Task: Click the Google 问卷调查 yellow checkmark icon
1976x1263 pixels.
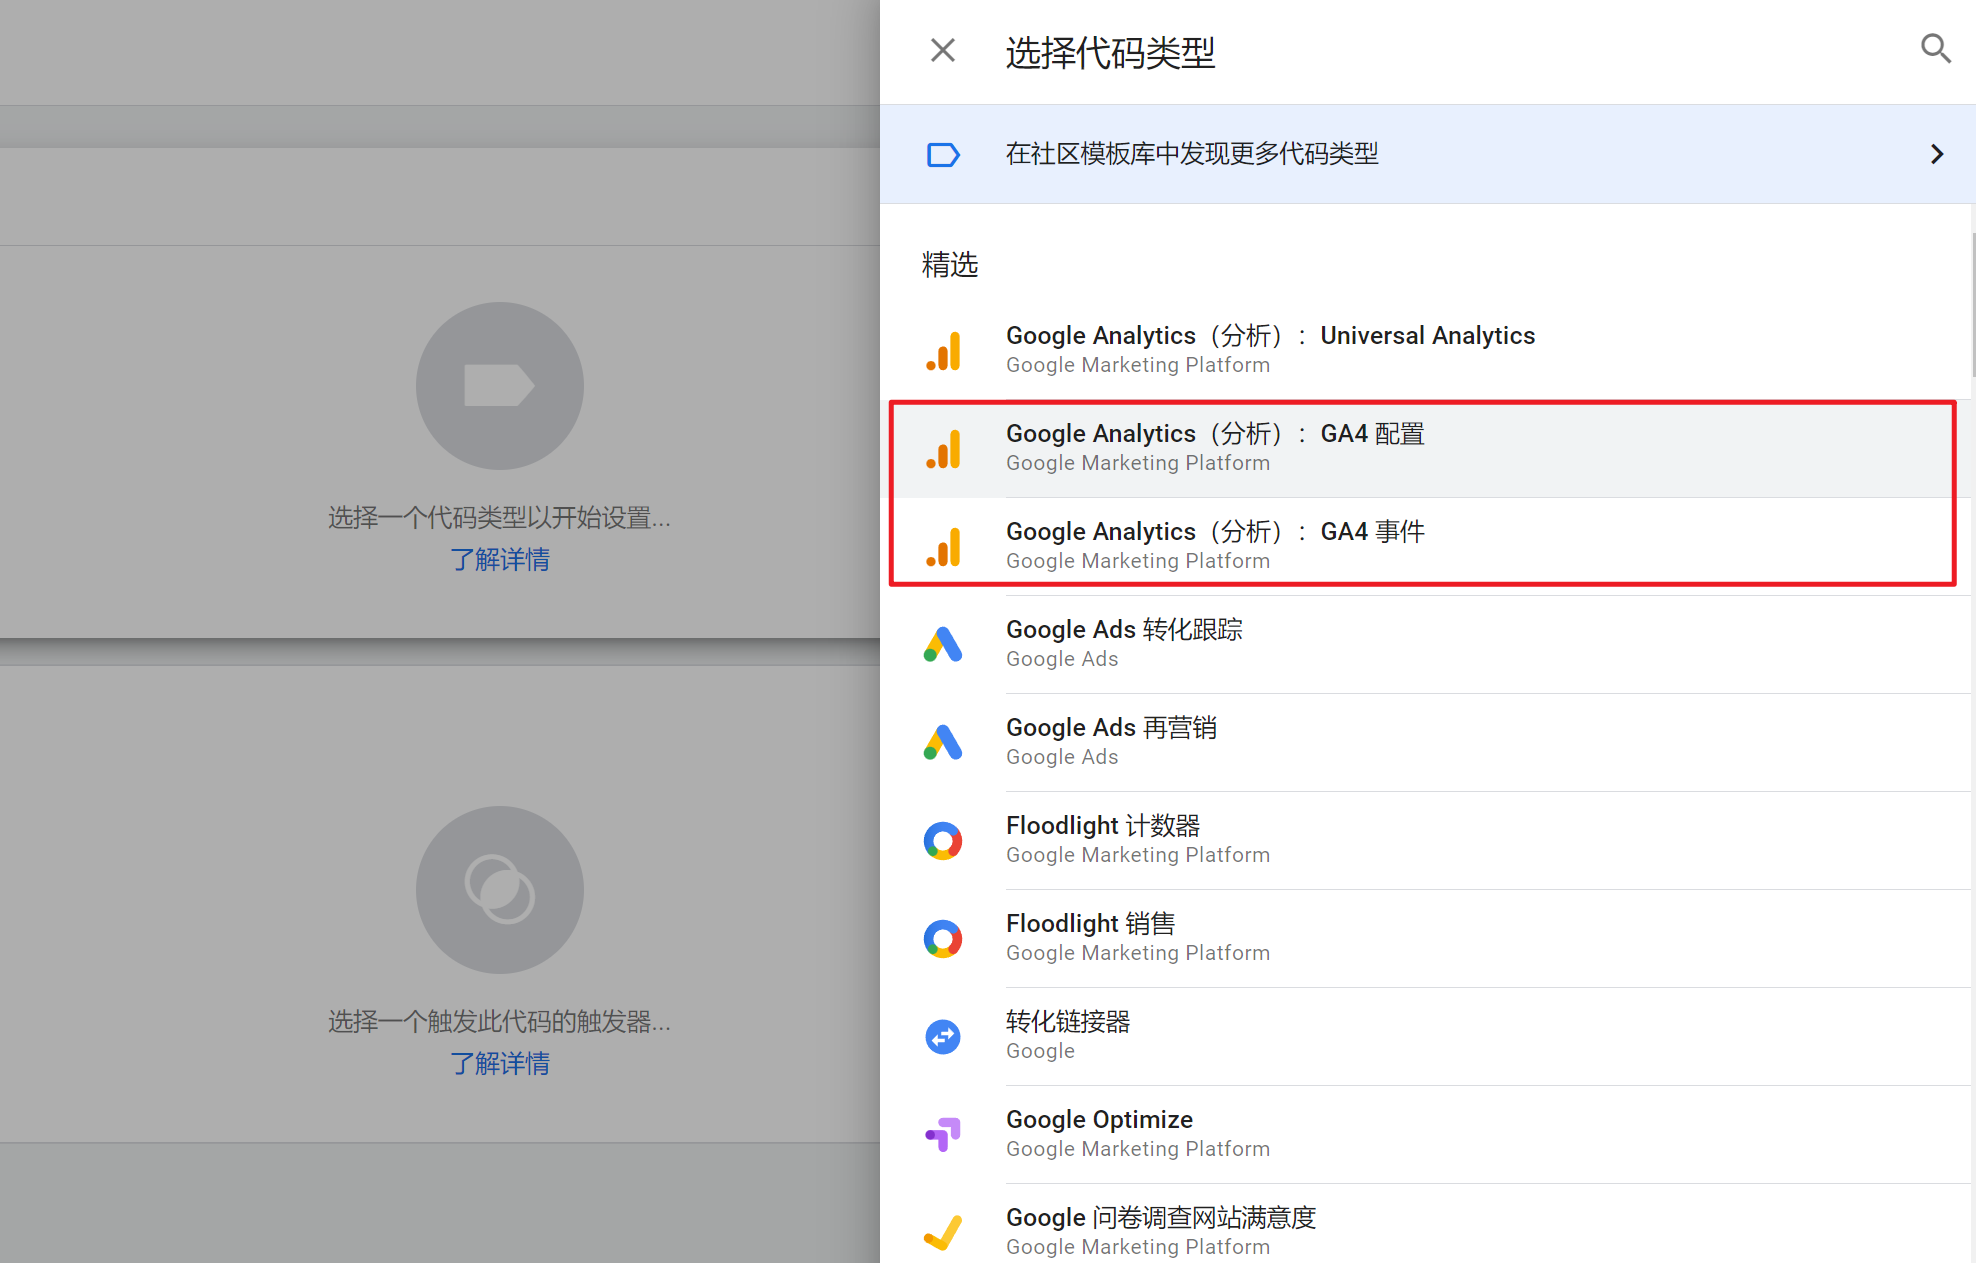Action: 943,1232
